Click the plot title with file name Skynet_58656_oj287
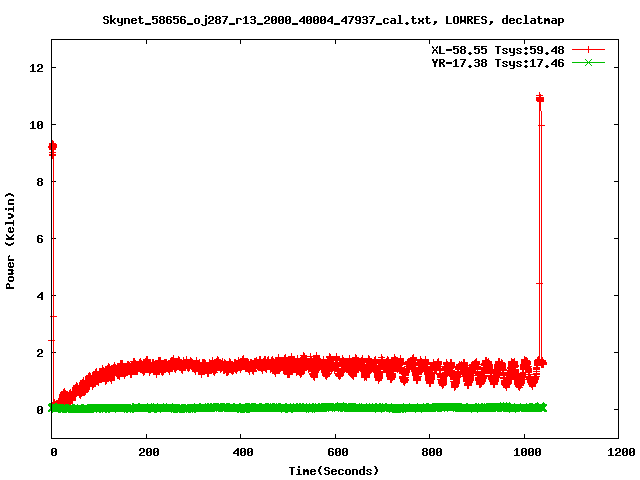This screenshot has width=640, height=480. point(333,20)
